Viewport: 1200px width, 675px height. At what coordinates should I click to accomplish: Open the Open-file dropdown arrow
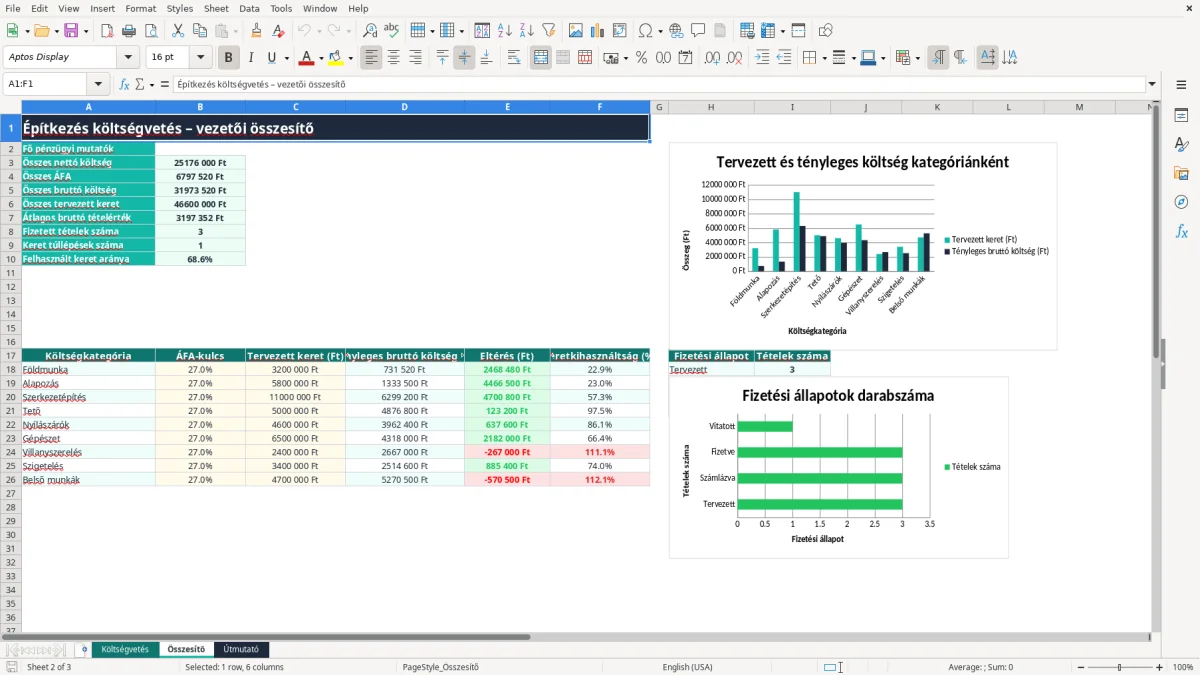[54, 31]
